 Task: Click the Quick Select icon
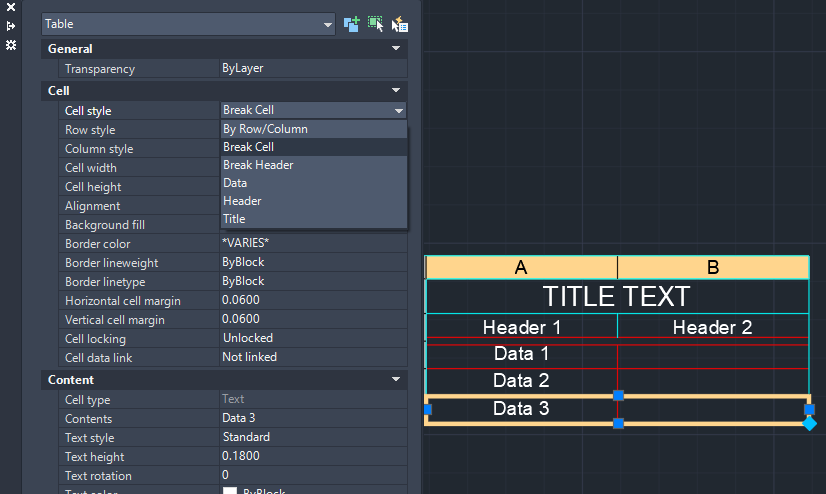[x=400, y=24]
